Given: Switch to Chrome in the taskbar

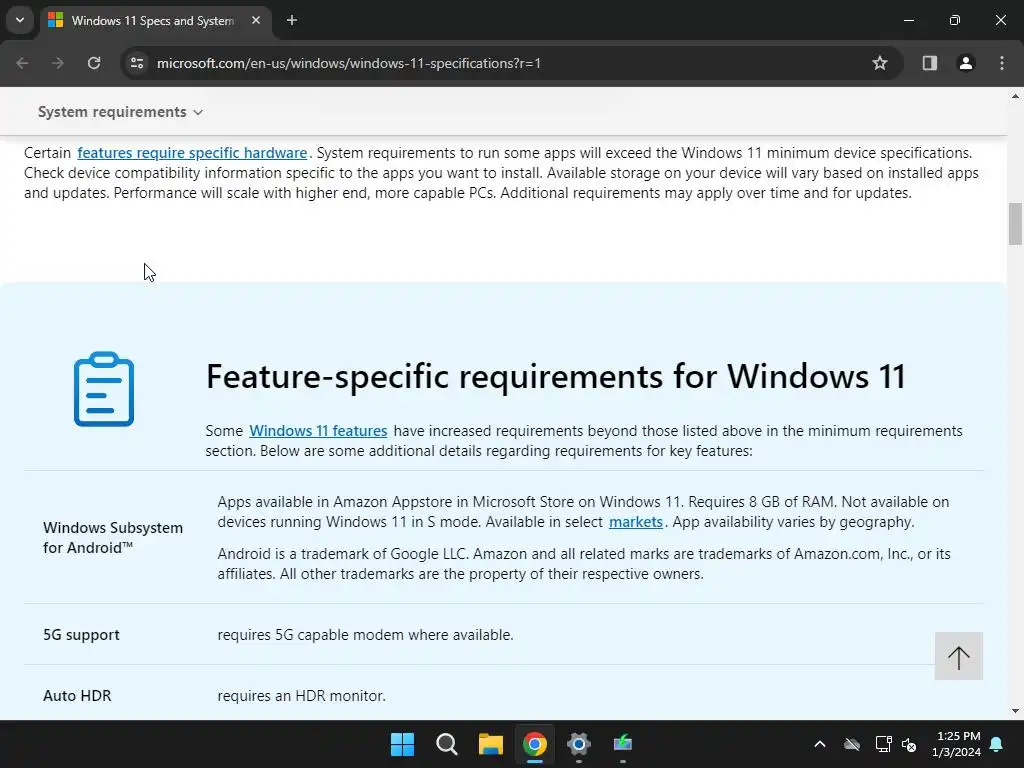Looking at the screenshot, I should tap(534, 744).
